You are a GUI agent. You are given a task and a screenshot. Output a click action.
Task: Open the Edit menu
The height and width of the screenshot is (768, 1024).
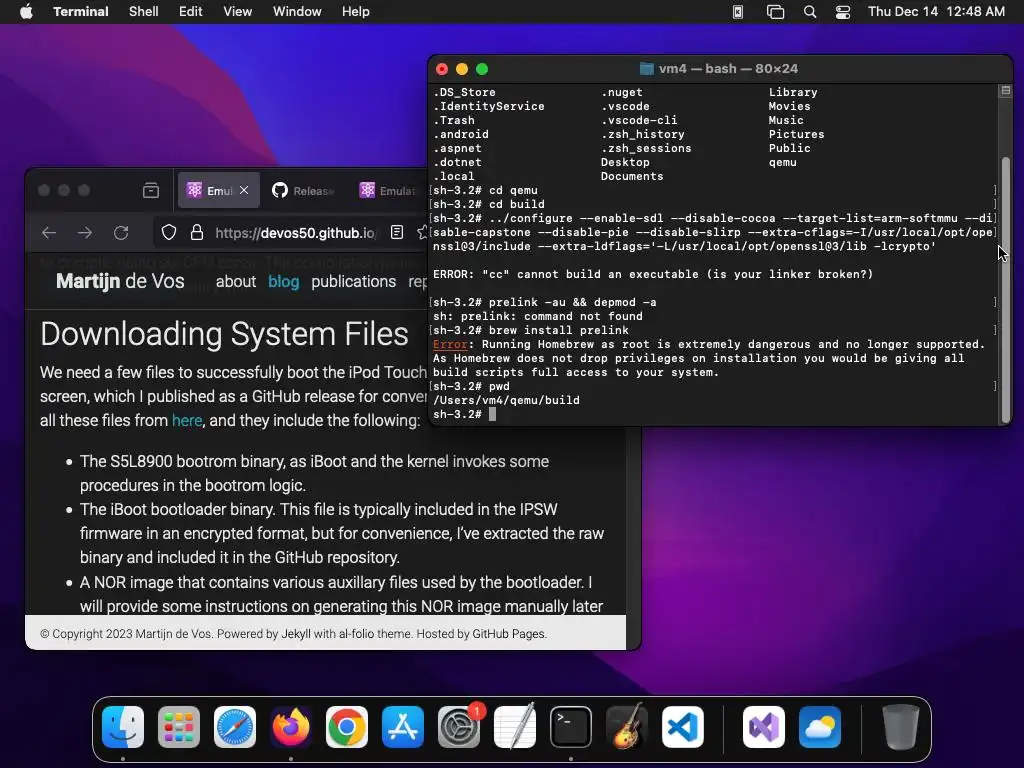click(x=191, y=12)
